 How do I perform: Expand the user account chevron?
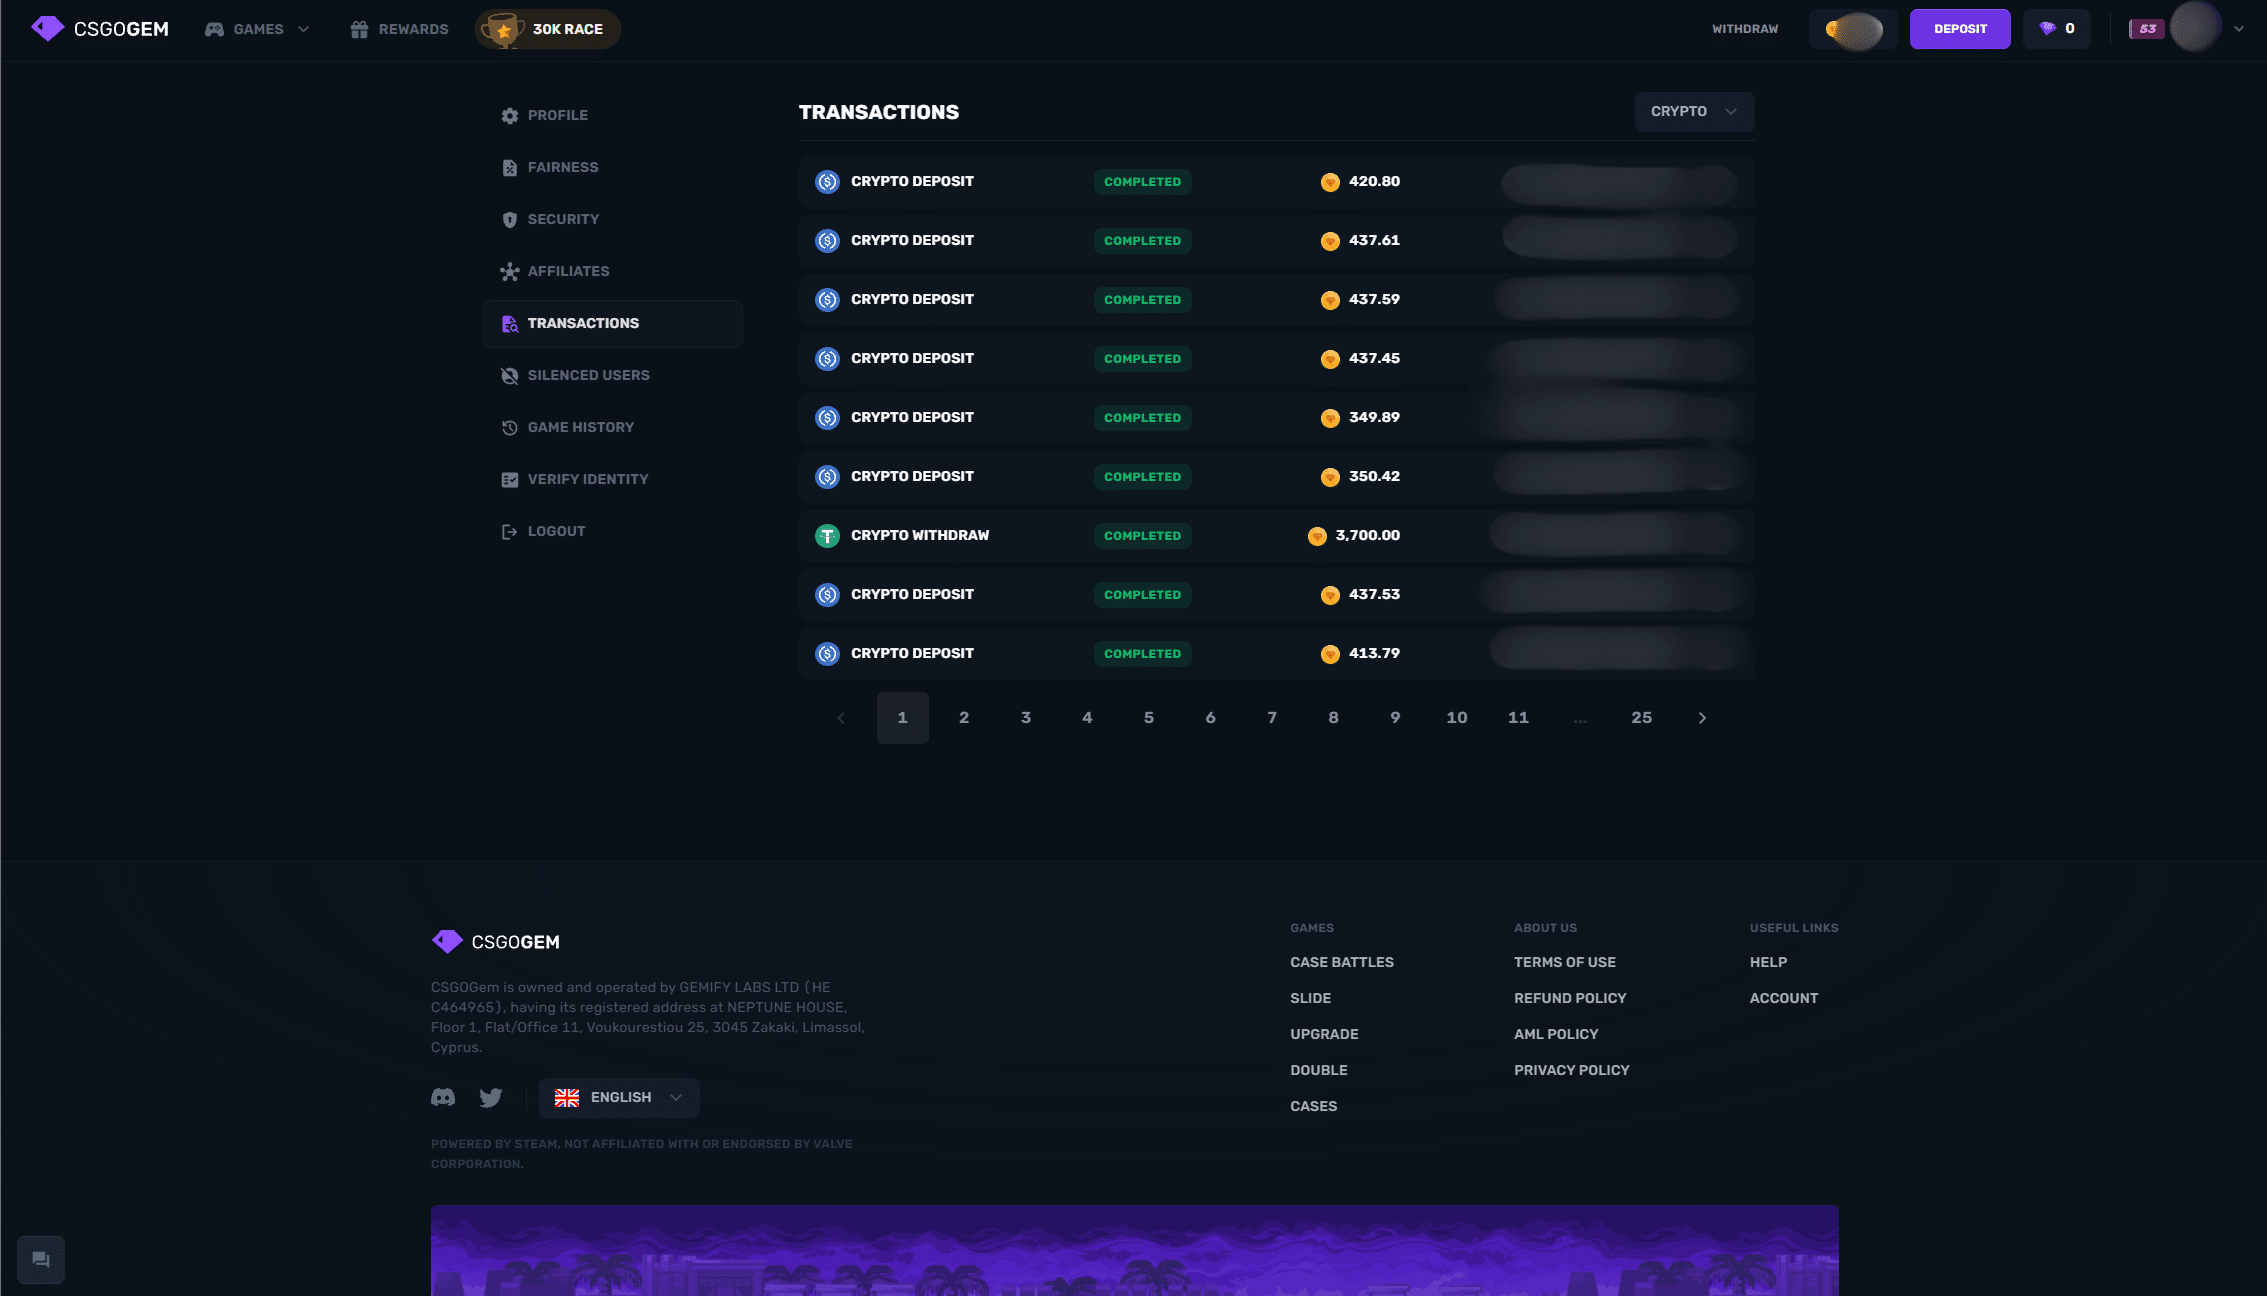[2239, 29]
